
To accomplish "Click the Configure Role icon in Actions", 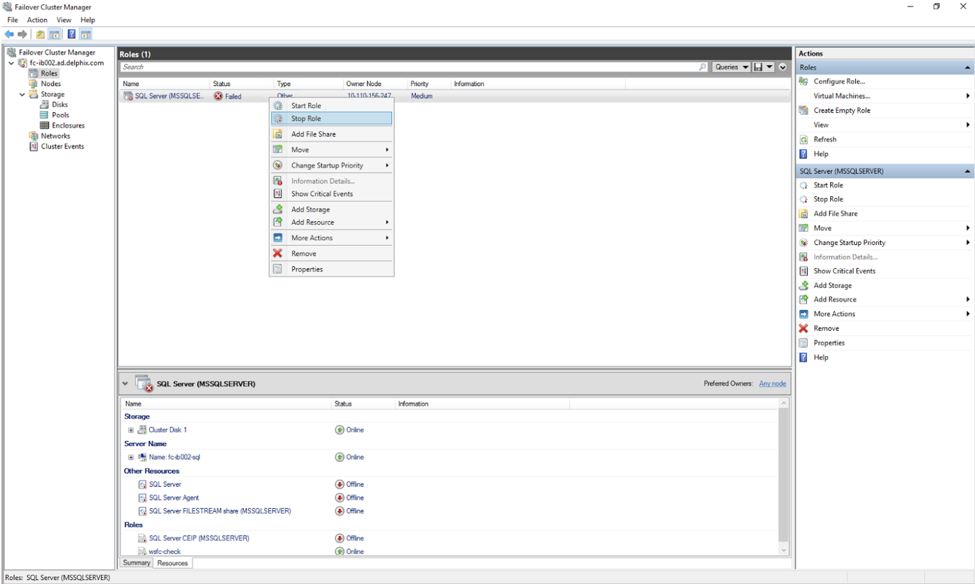I will pos(803,81).
